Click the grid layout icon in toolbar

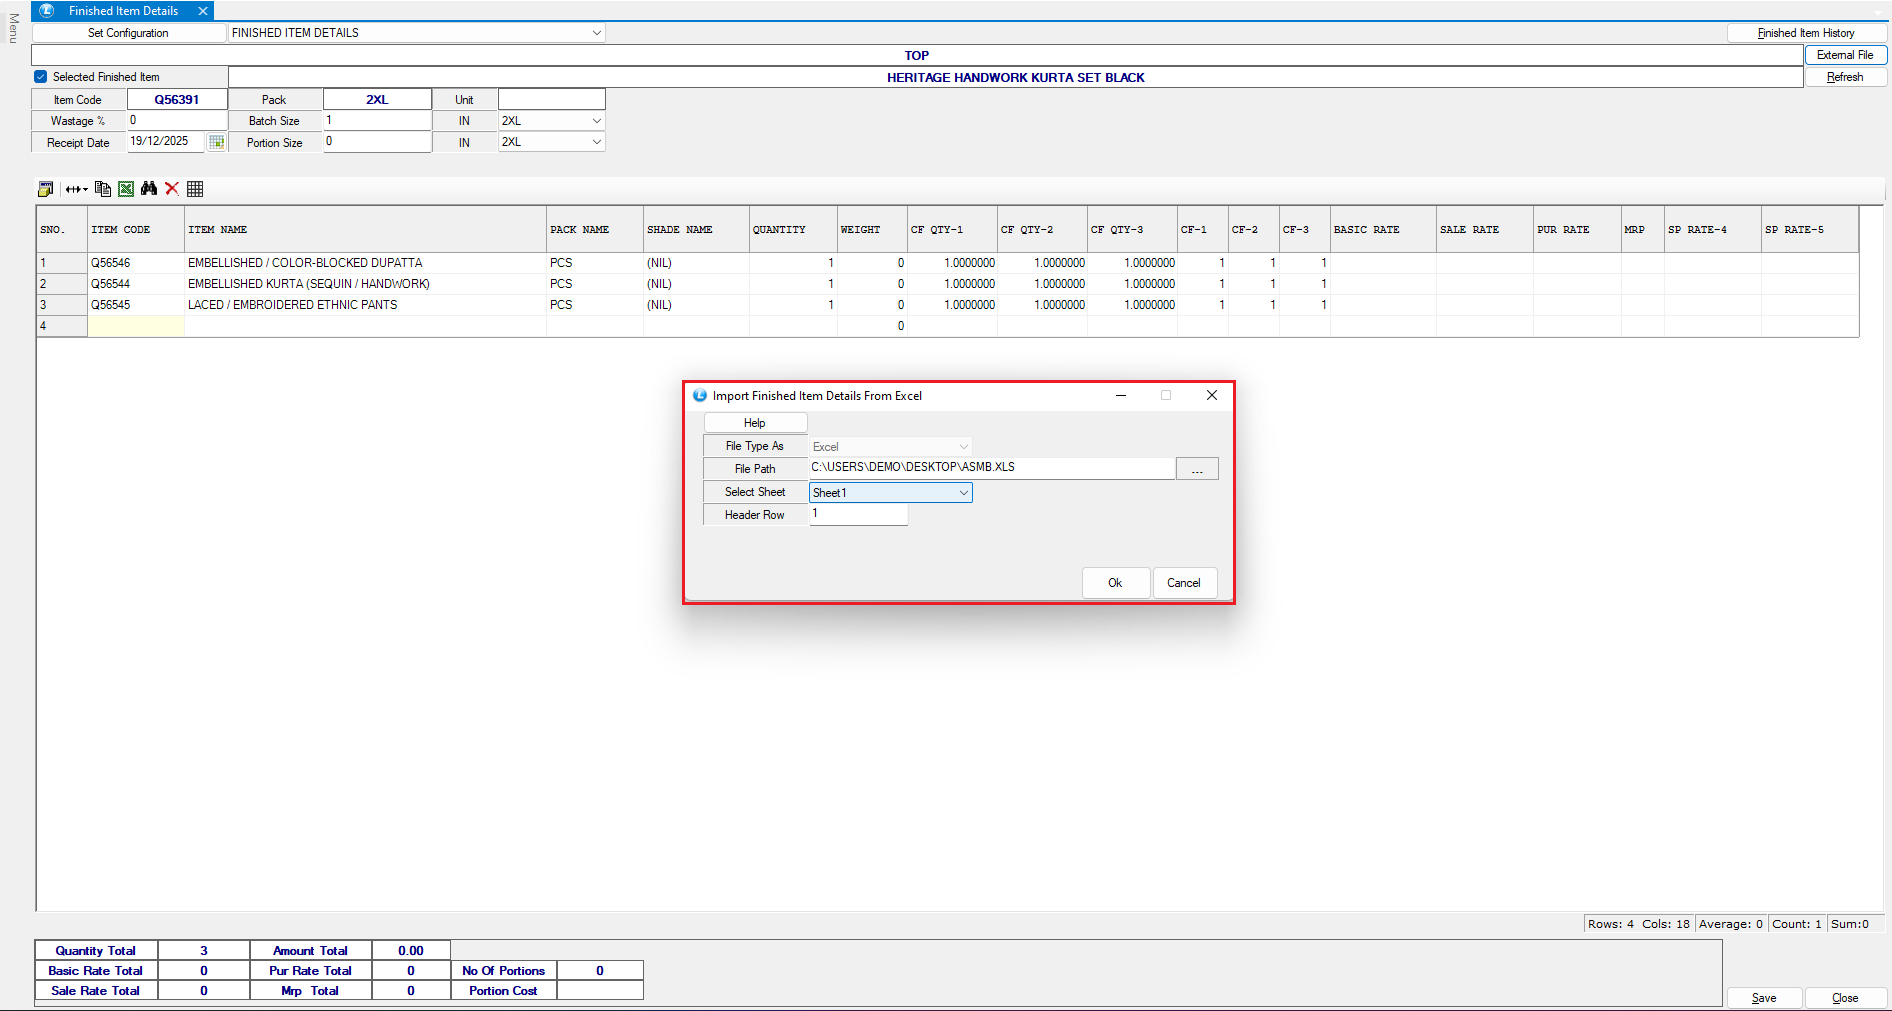click(x=195, y=189)
